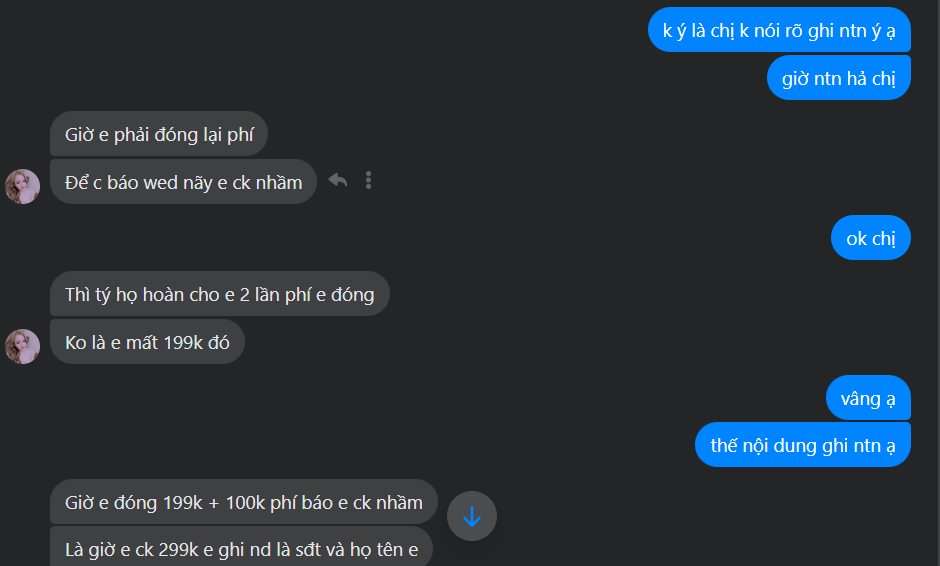Click the sent bubble 'k ý là chị k nói rõ ghi ntn ý ạ'
Screen dimensions: 940x566
pyautogui.click(x=779, y=30)
